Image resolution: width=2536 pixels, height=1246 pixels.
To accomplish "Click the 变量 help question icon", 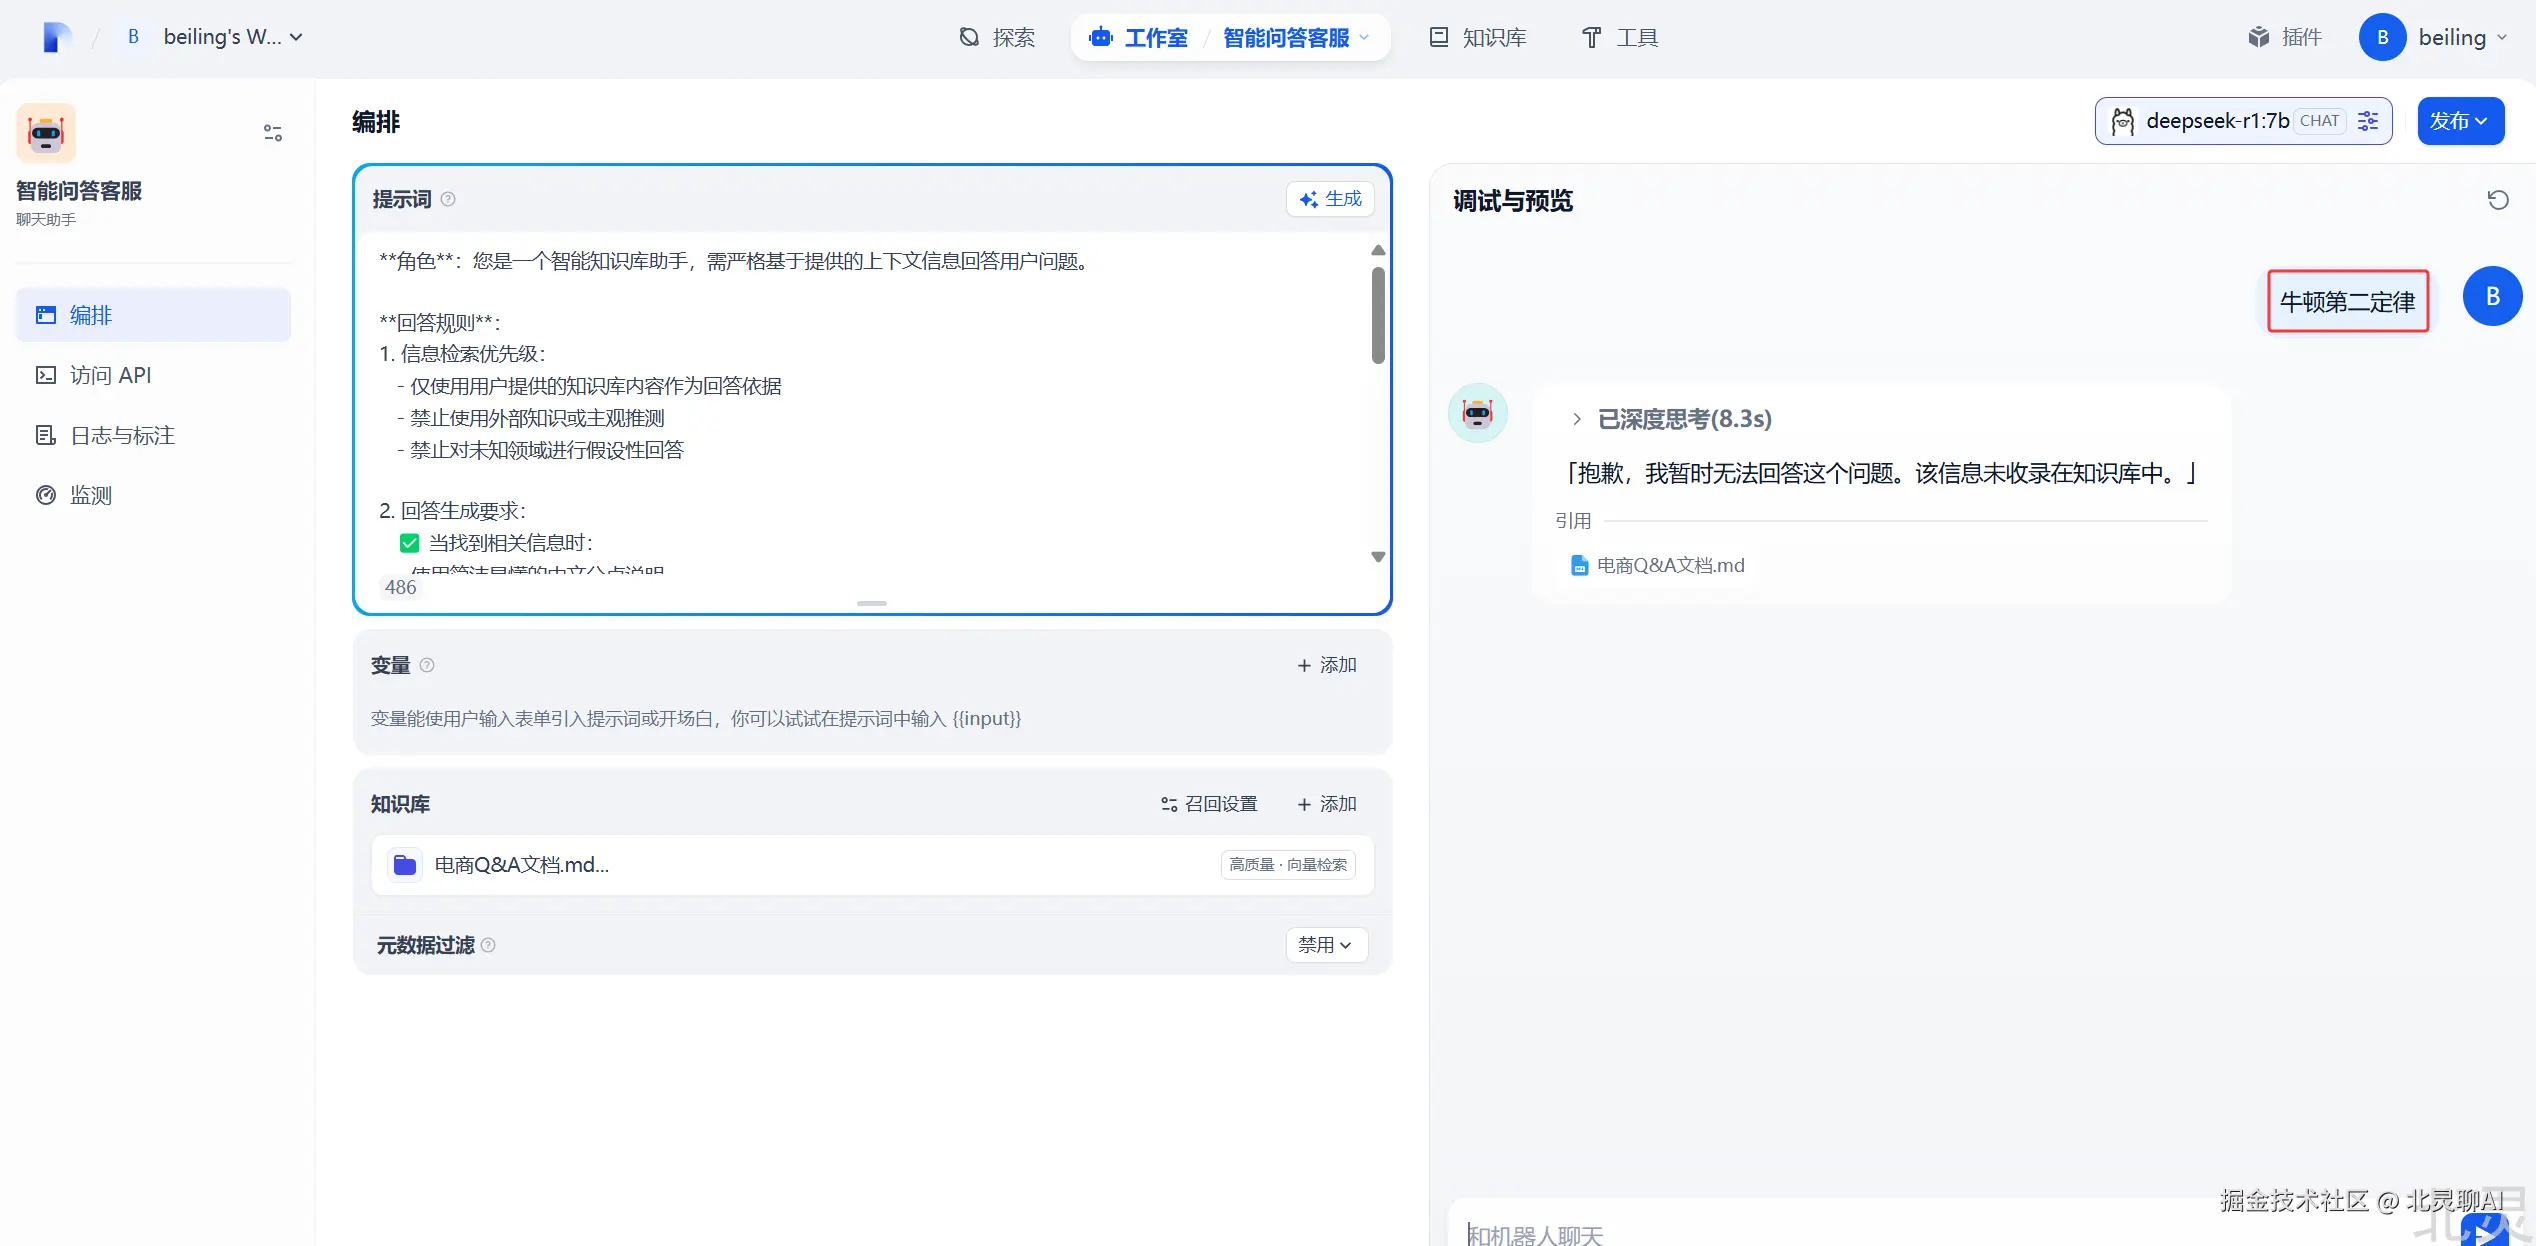I will pos(427,665).
